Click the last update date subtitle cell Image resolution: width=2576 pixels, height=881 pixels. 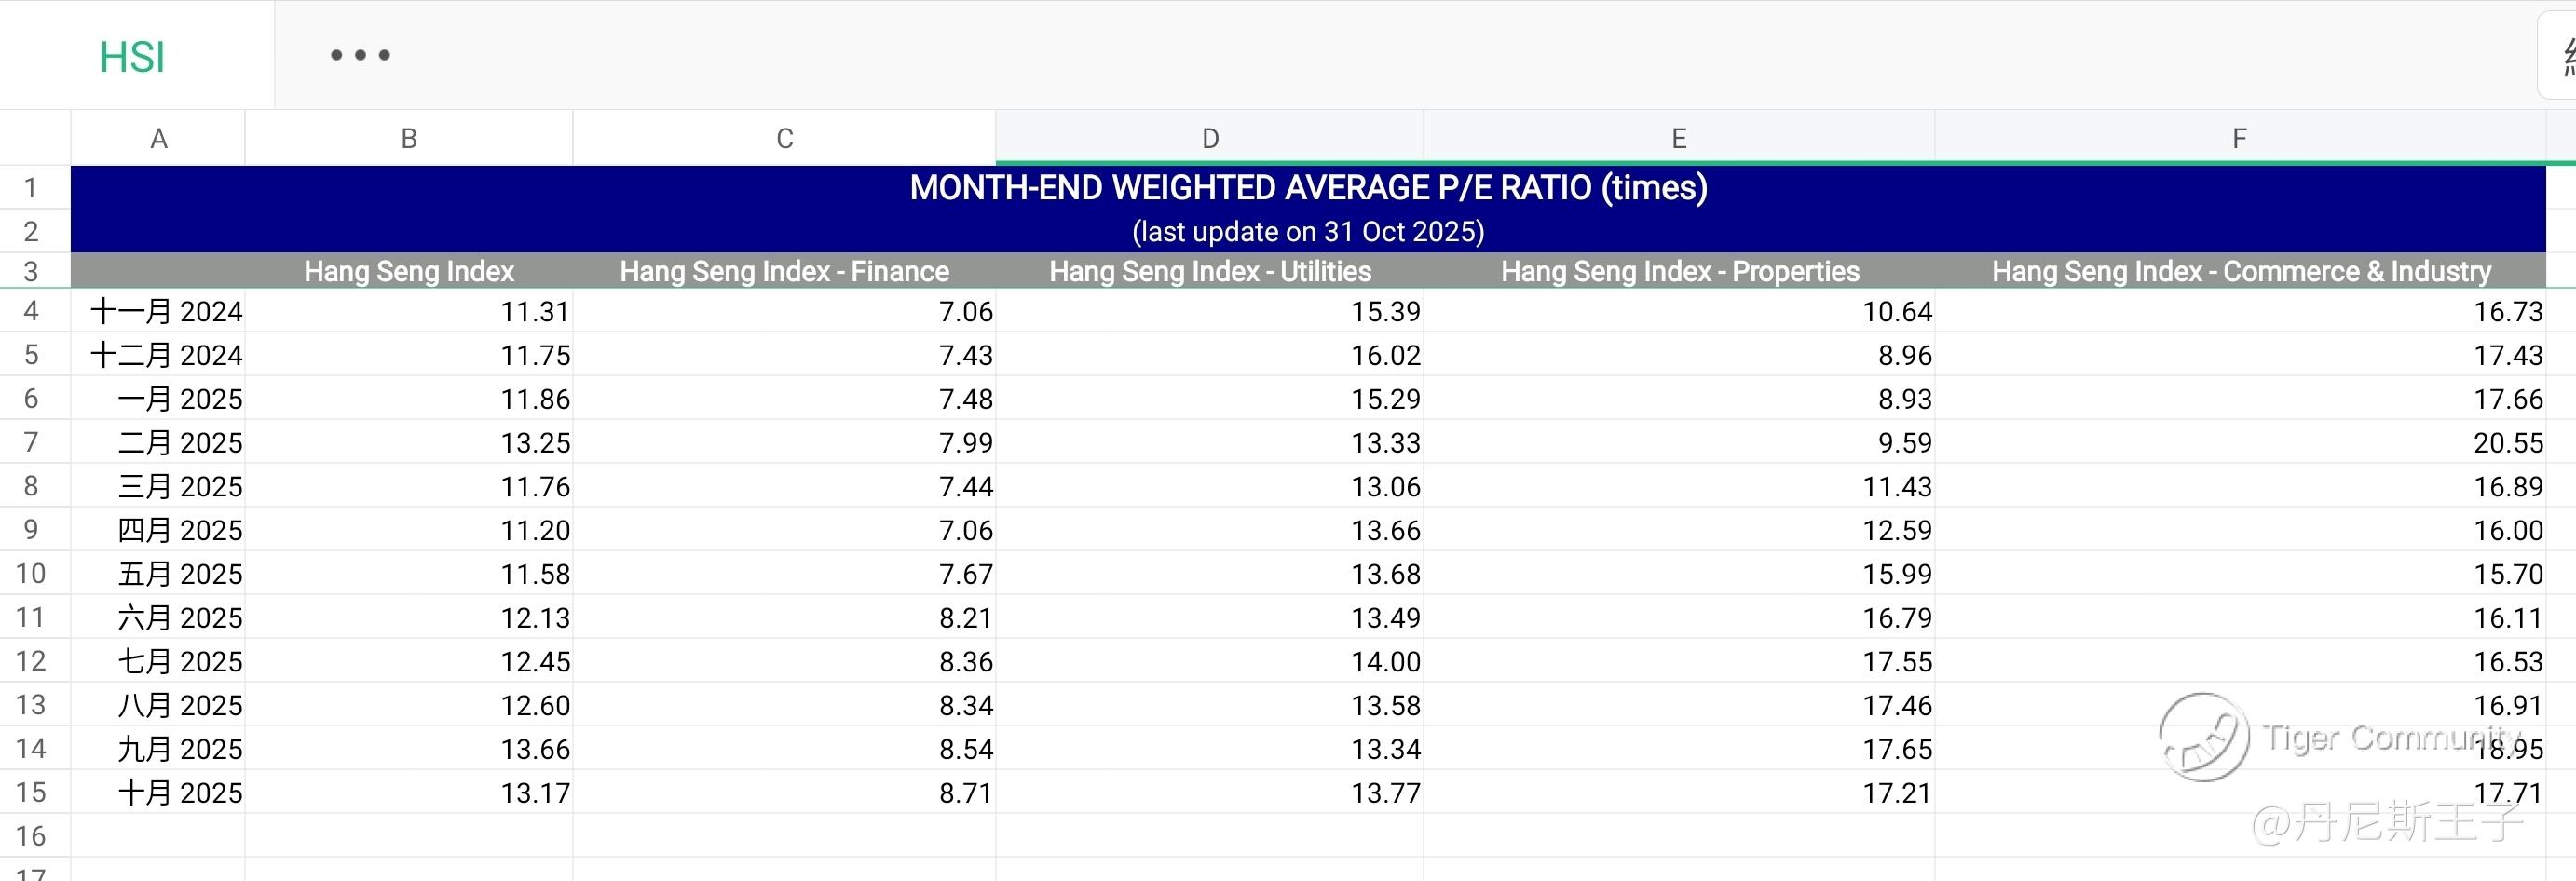[1308, 232]
